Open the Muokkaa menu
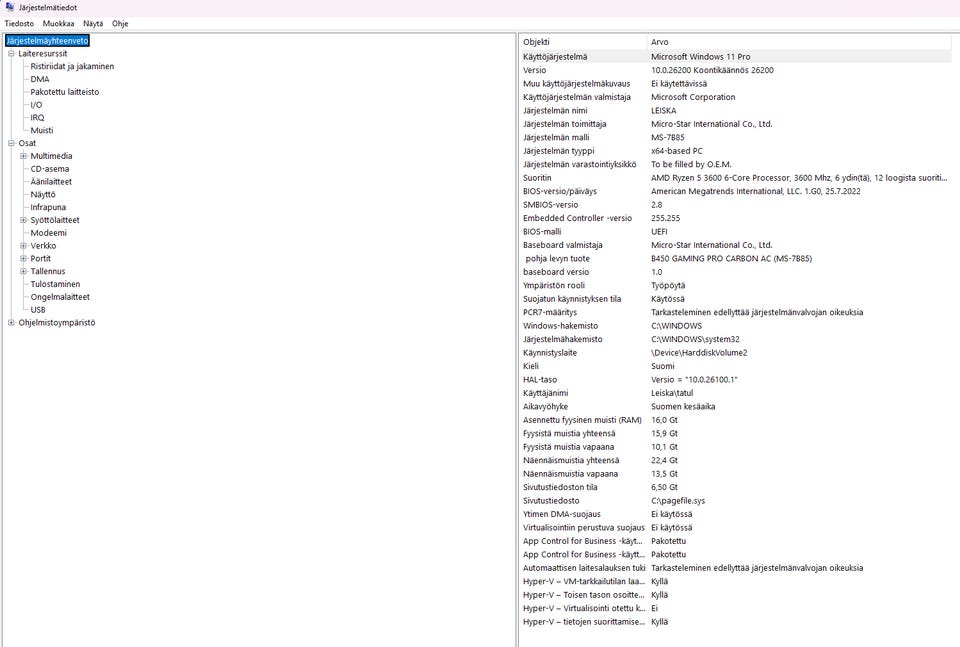The image size is (960, 647). pyautogui.click(x=58, y=23)
